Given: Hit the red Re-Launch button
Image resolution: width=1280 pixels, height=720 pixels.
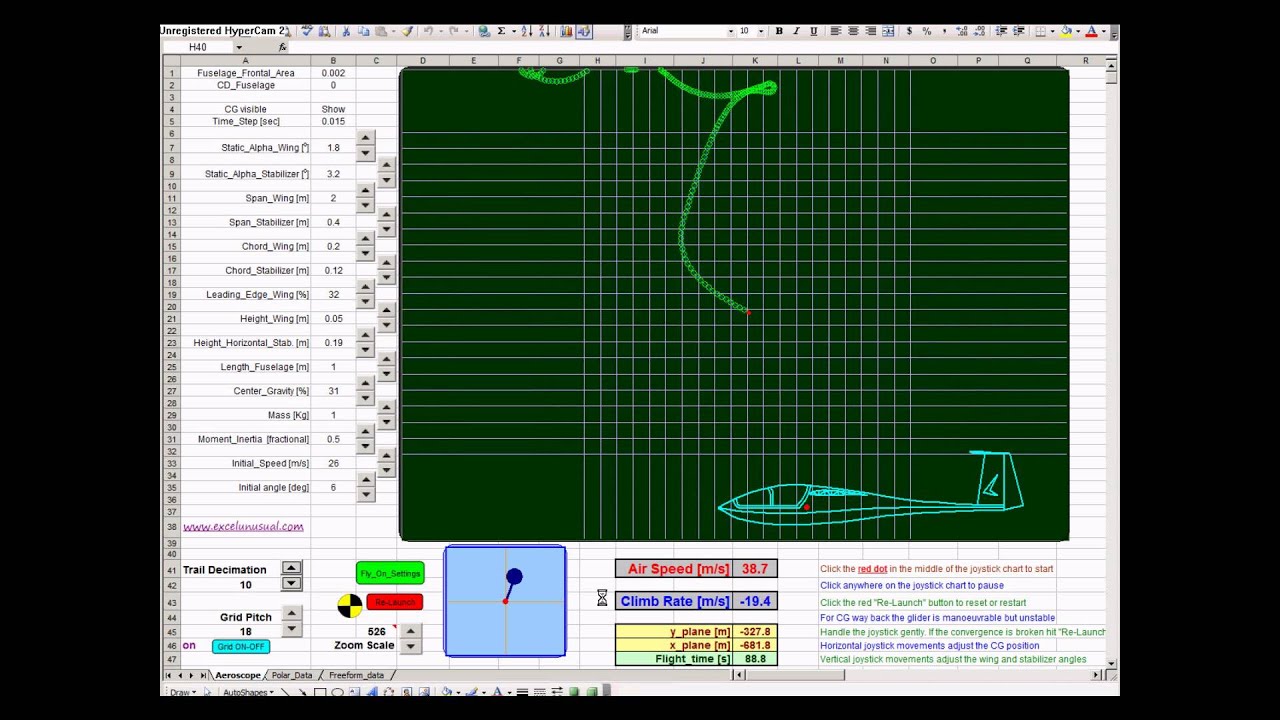Looking at the screenshot, I should [x=394, y=602].
